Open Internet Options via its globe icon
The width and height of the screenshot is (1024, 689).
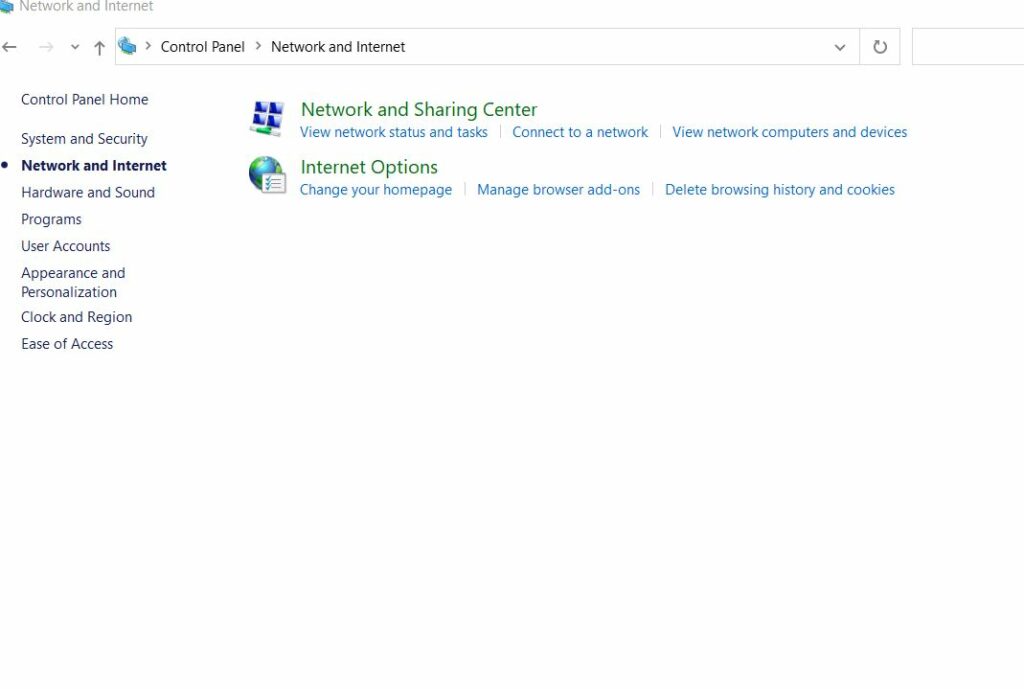(267, 174)
